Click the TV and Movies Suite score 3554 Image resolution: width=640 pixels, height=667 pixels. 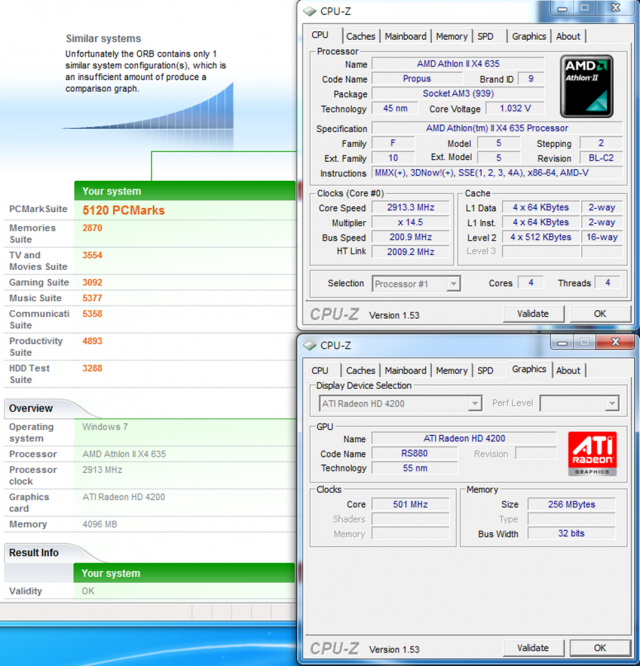click(x=92, y=255)
